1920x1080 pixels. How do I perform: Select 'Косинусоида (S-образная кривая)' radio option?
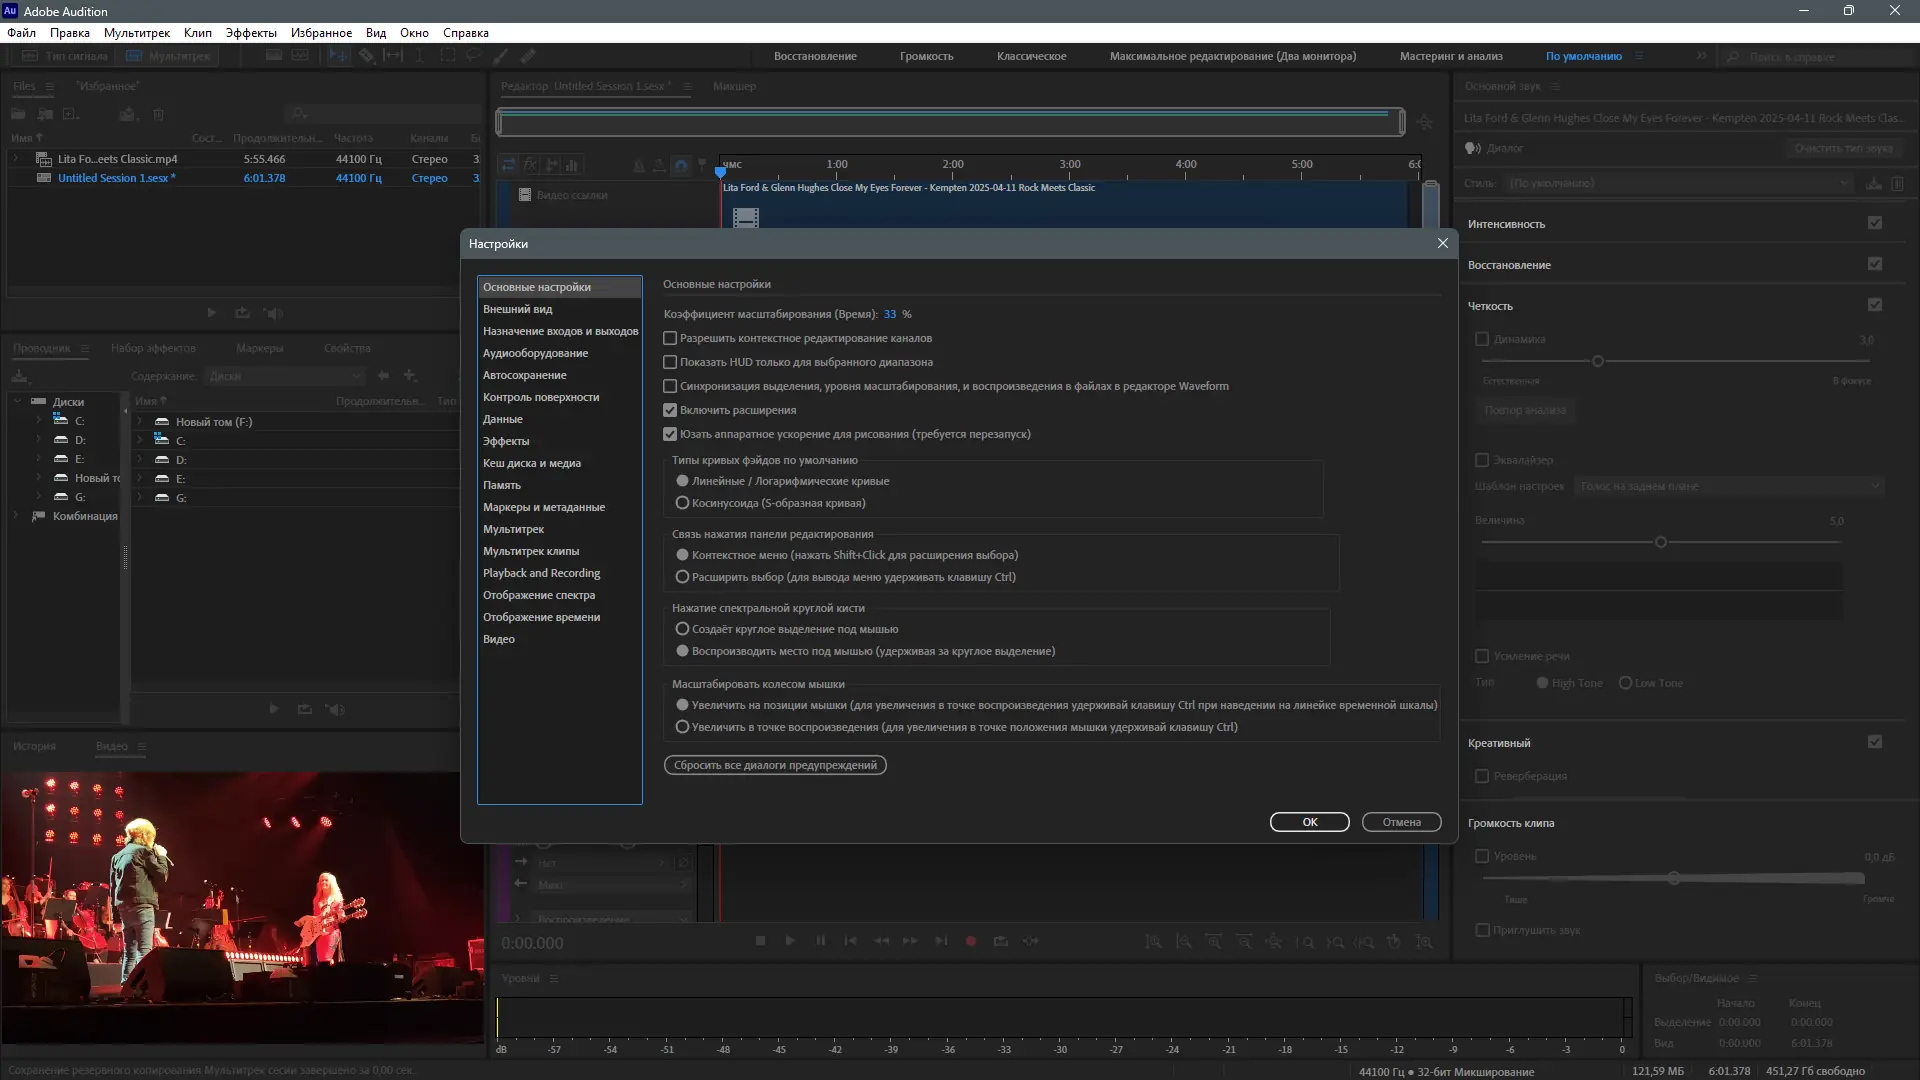[x=683, y=503]
